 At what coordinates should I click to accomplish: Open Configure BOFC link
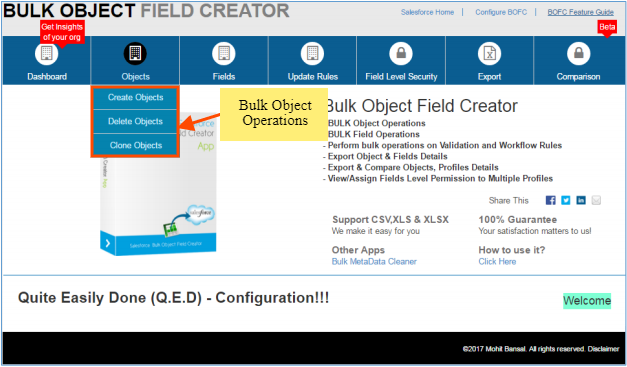coord(501,12)
